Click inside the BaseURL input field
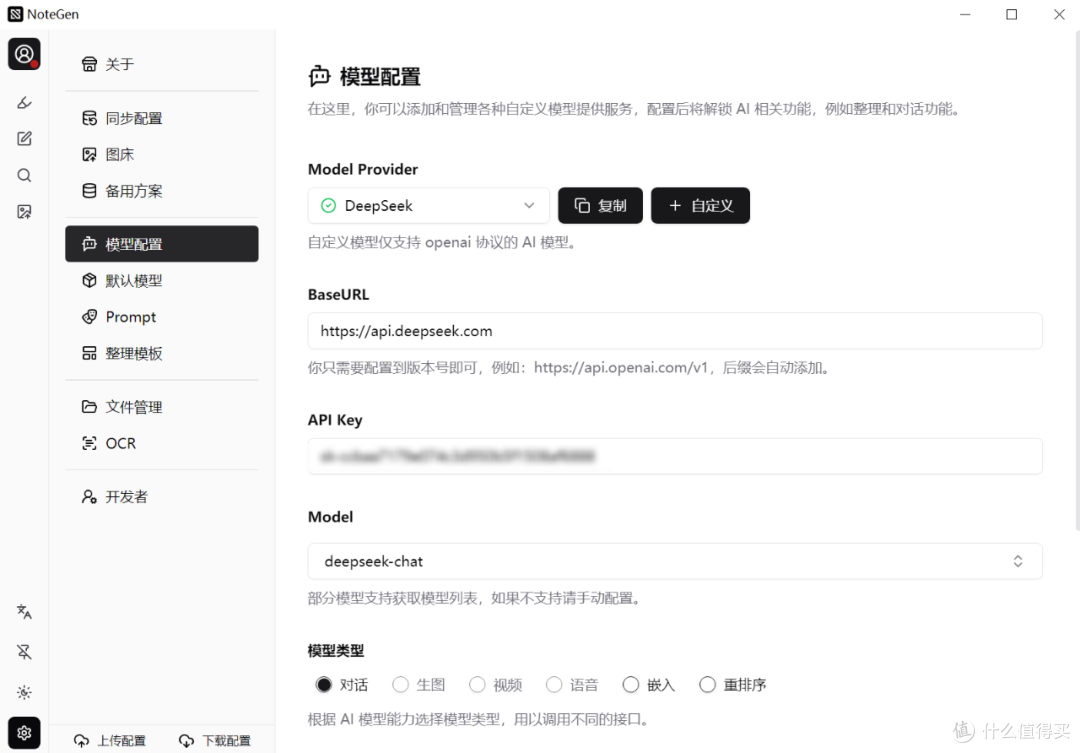Screen dimensions: 1080x753 [674, 331]
